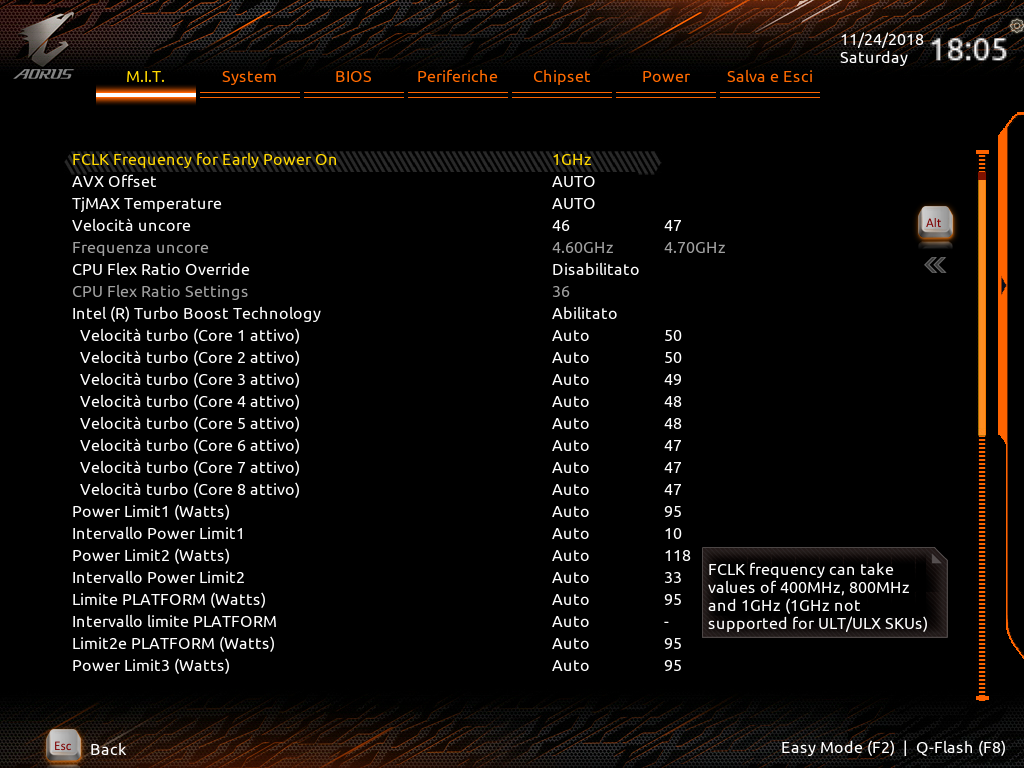The width and height of the screenshot is (1024, 768).
Task: Edit Core 5 attivo turbo Auto value
Action: (571, 424)
